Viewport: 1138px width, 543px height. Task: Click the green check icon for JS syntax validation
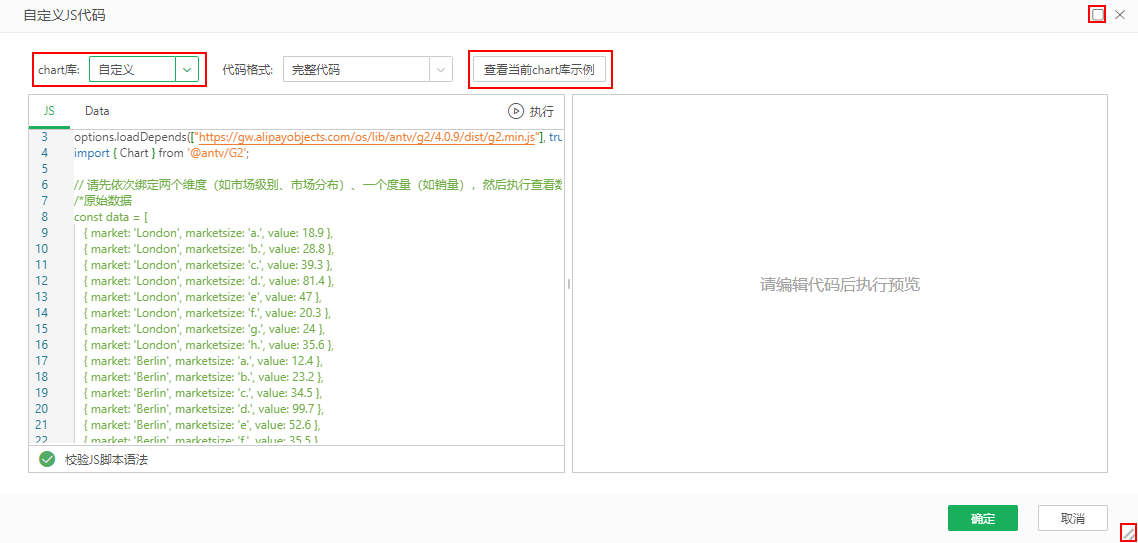46,459
